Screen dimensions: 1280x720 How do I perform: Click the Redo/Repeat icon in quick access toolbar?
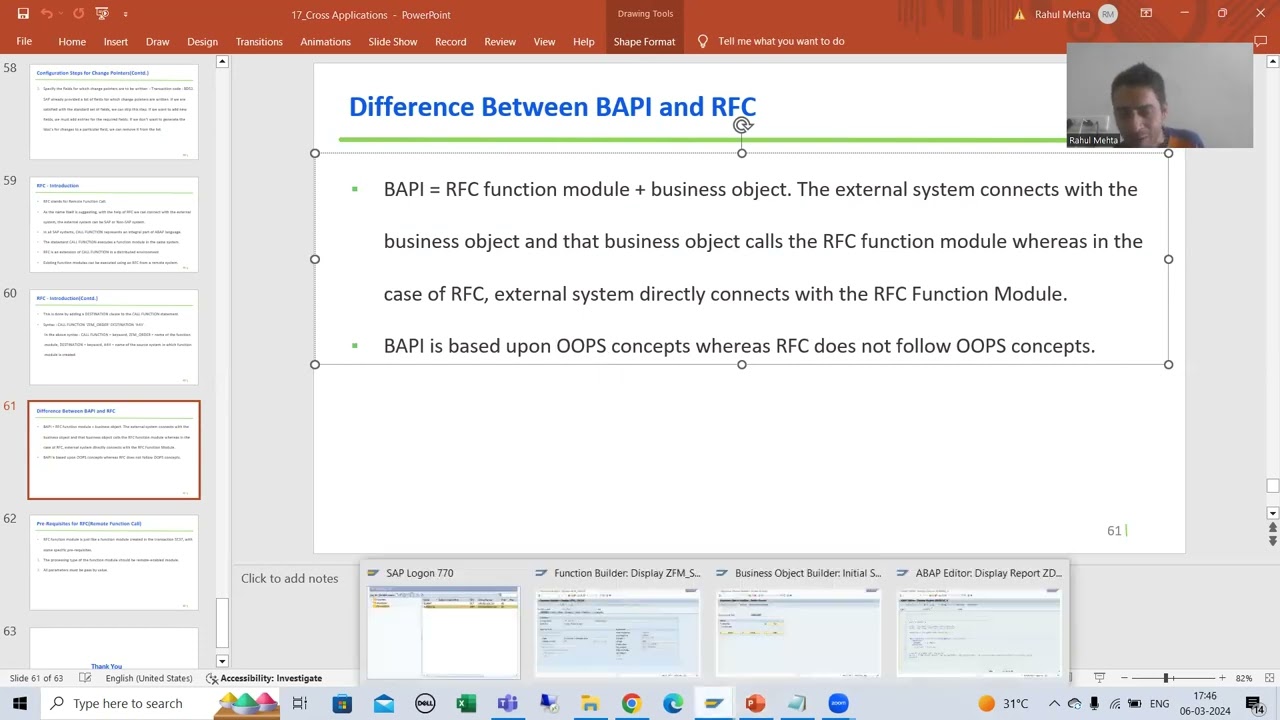pos(78,14)
